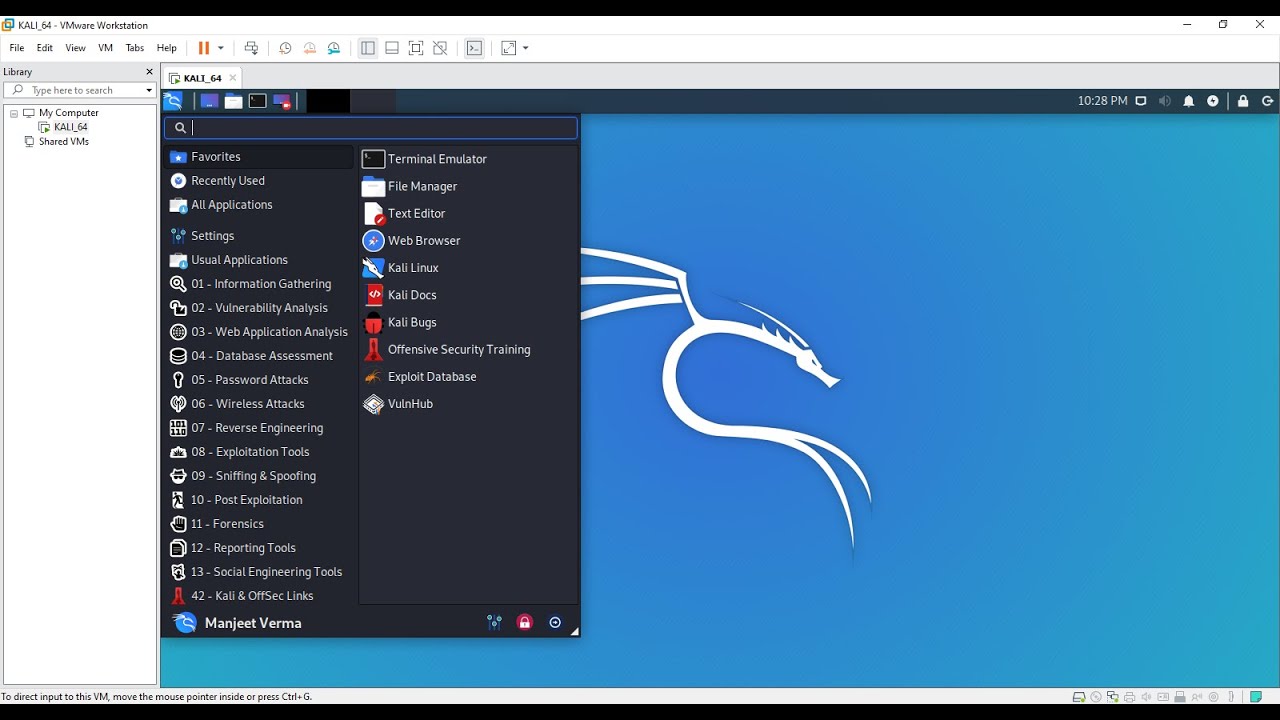Take VM snapshot toolbar icon

[285, 48]
